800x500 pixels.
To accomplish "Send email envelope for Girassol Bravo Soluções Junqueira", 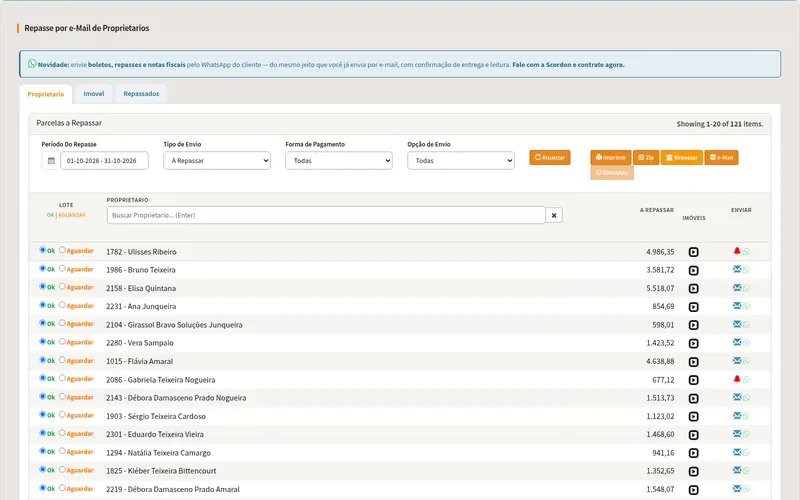I will tap(737, 324).
